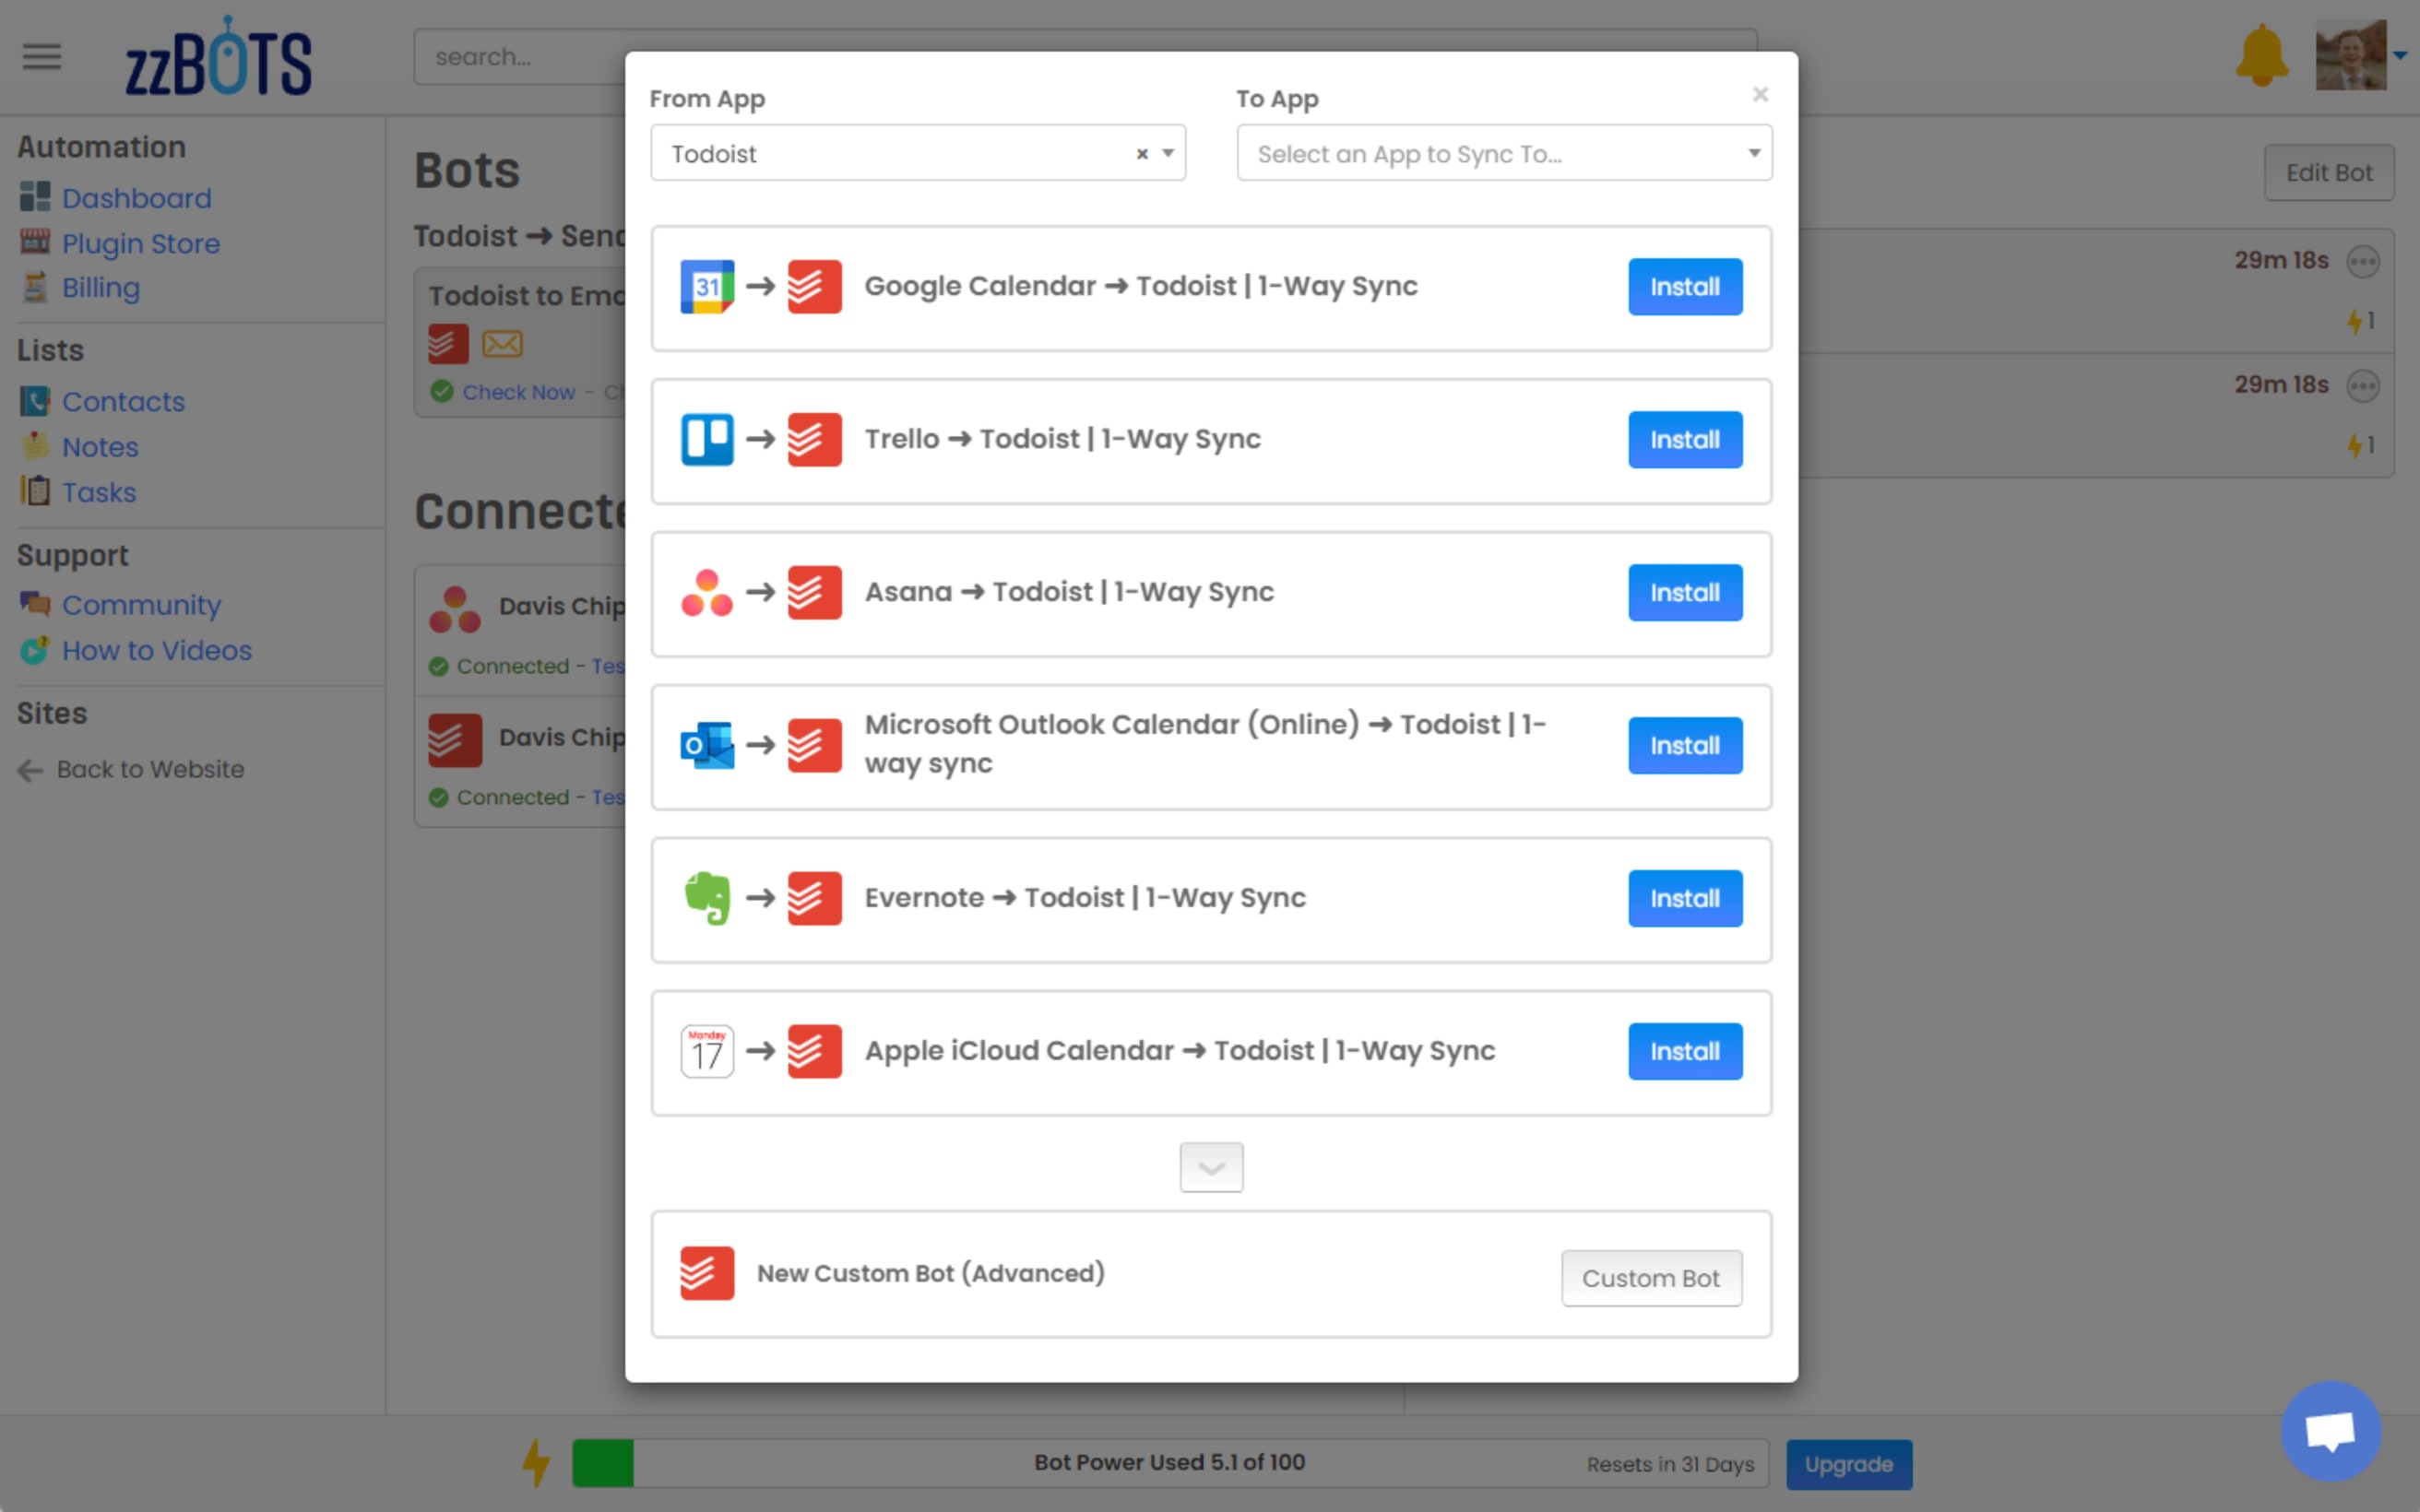Screen dimensions: 2420x1512
Task: Open the Custom Bot advanced option
Action: click(1650, 1279)
